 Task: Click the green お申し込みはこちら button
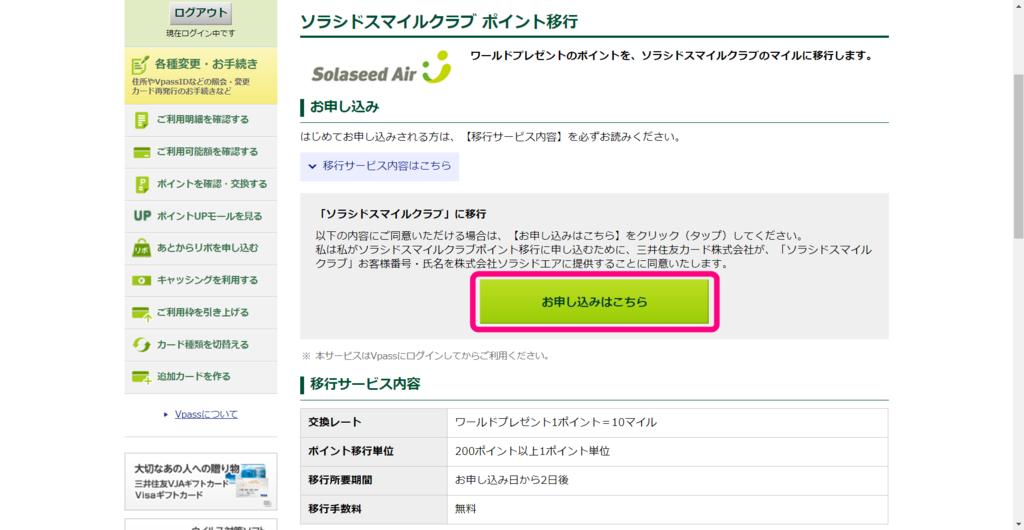click(594, 302)
